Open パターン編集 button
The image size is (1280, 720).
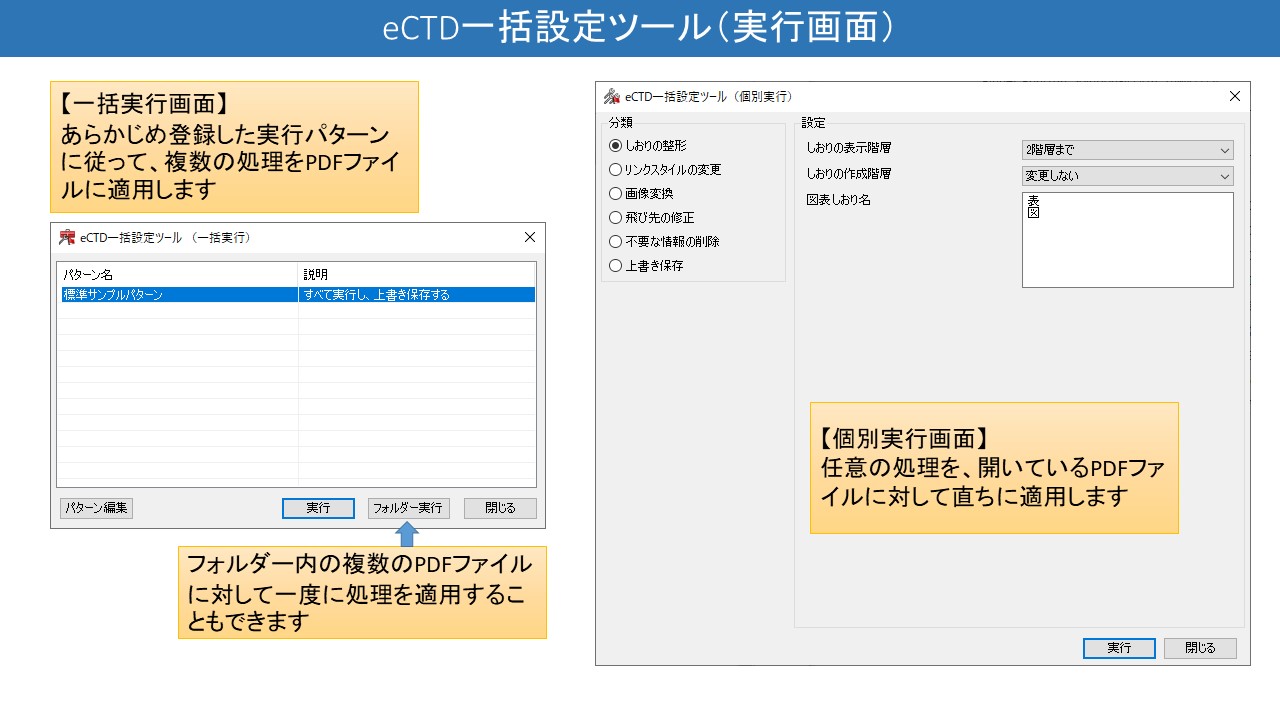(96, 508)
